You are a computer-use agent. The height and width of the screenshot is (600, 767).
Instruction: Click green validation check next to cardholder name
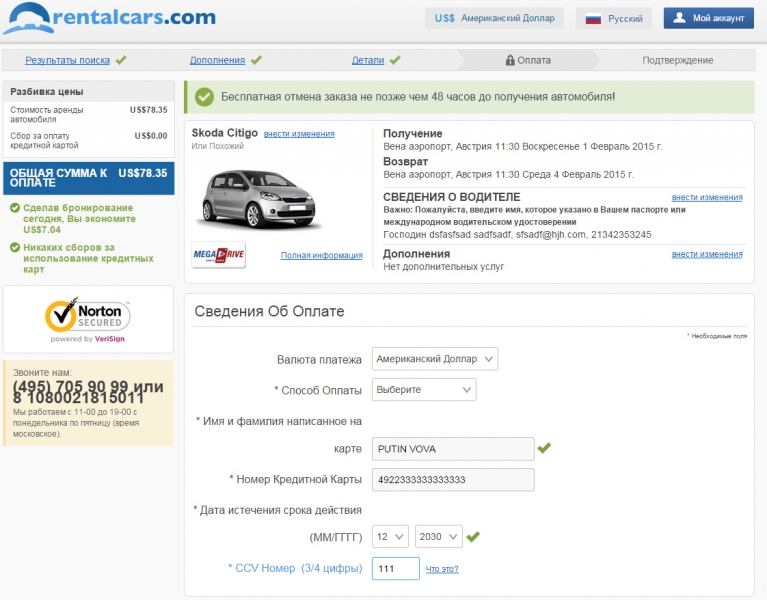point(544,447)
